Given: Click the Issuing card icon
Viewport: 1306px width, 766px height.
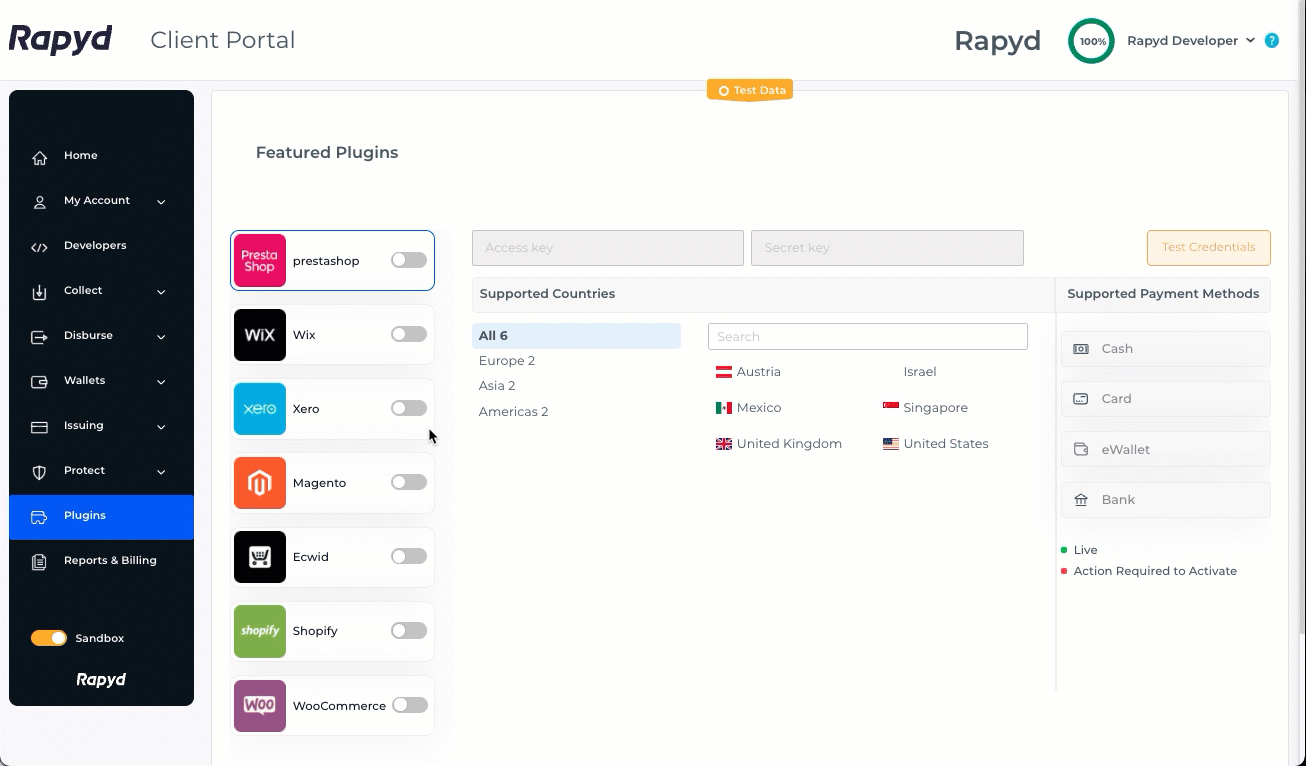Looking at the screenshot, I should [40, 427].
